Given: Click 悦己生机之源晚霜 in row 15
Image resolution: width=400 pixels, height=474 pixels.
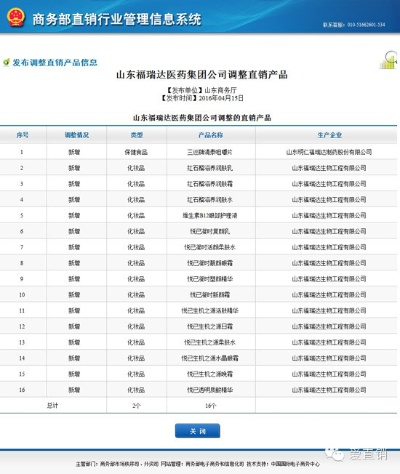Looking at the screenshot, I should [210, 374].
